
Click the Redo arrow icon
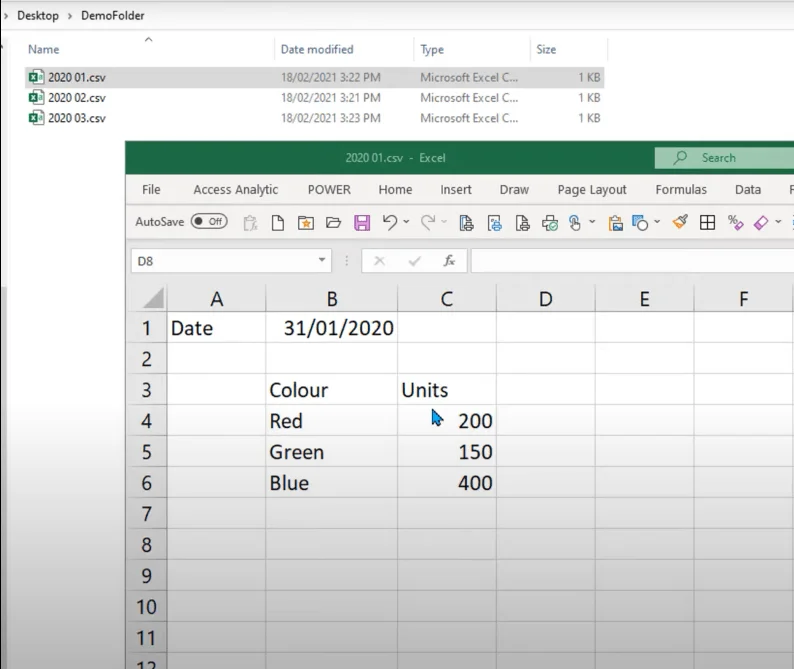[428, 222]
